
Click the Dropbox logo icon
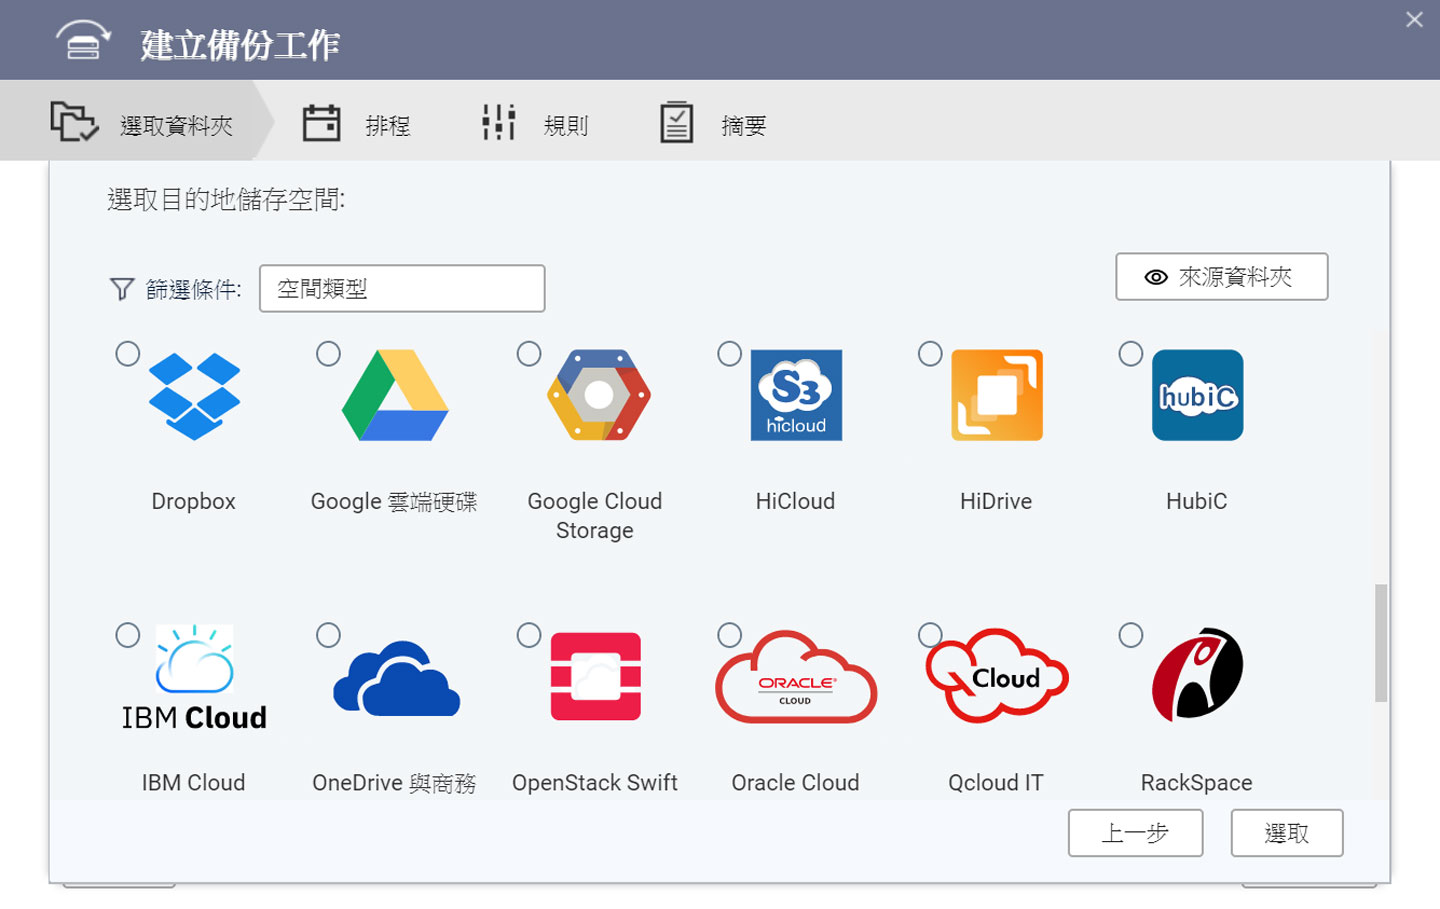194,396
